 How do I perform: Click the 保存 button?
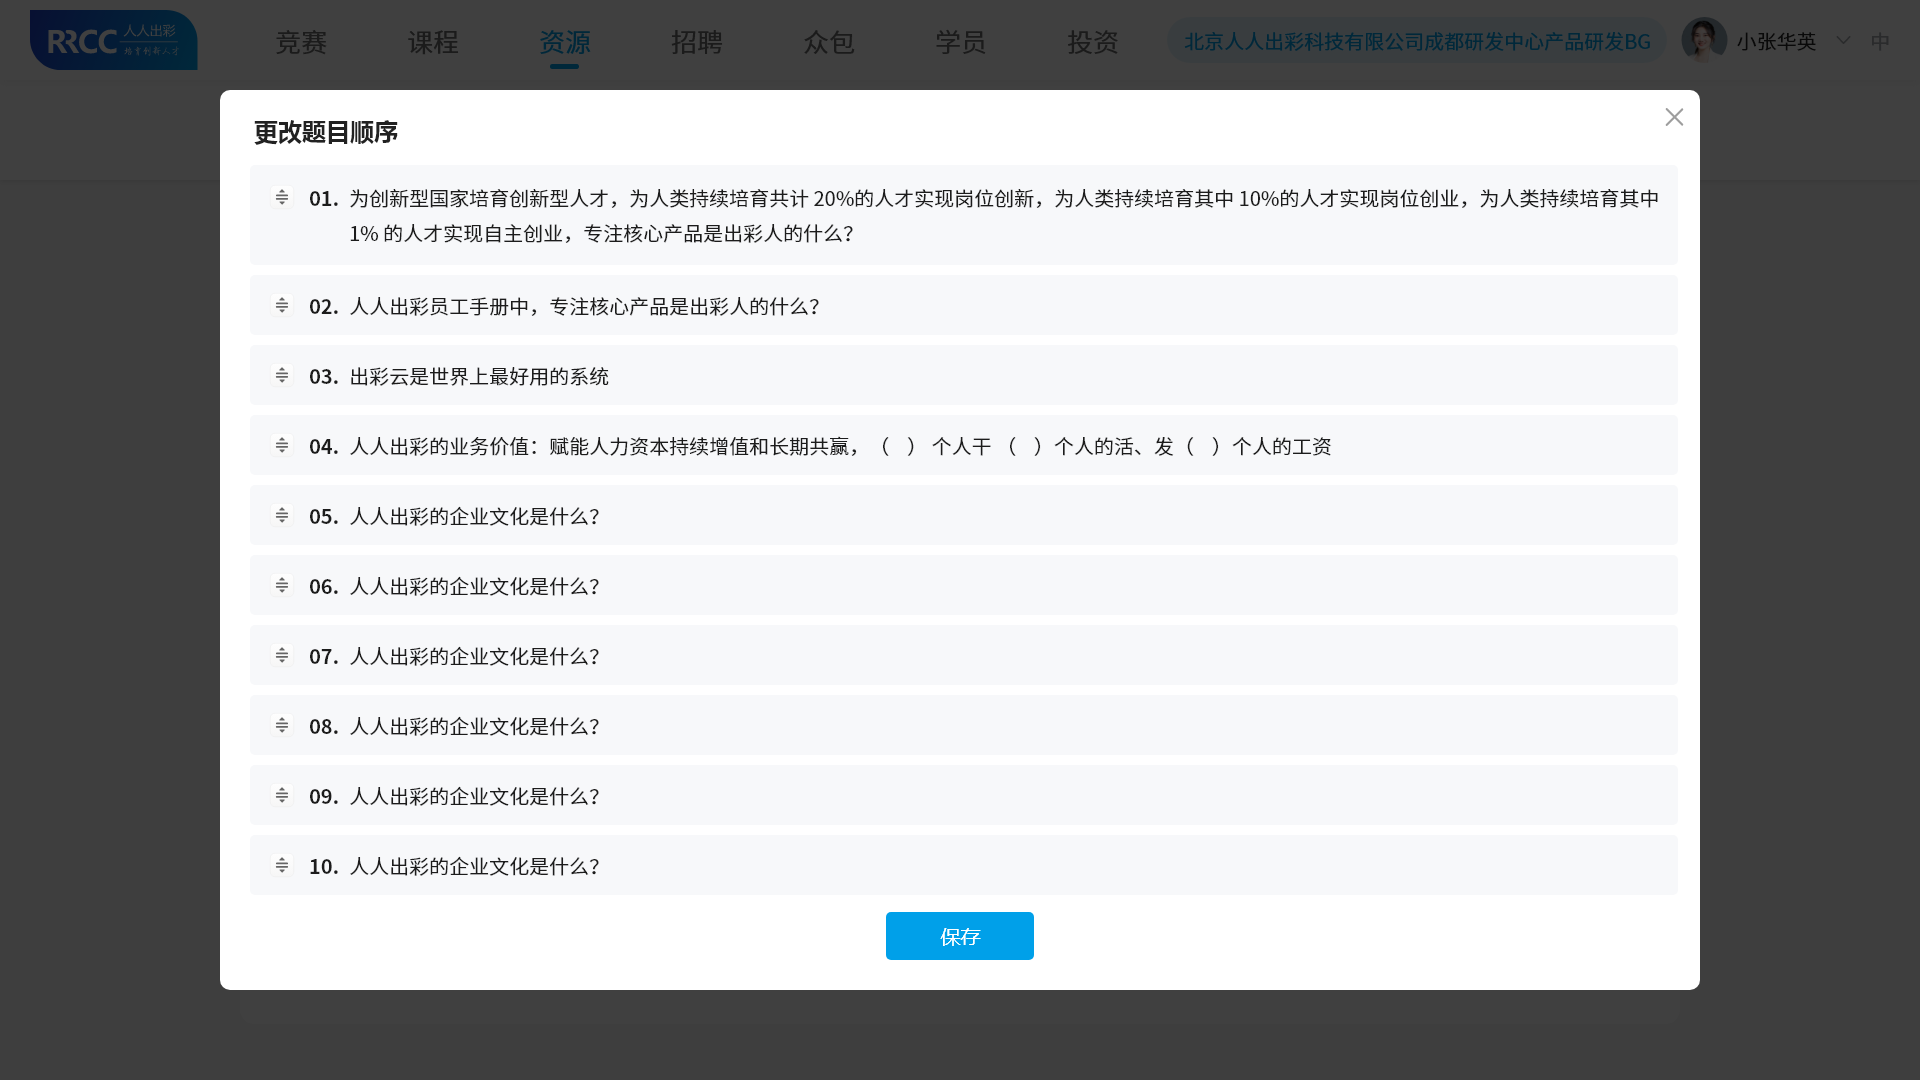(960, 936)
